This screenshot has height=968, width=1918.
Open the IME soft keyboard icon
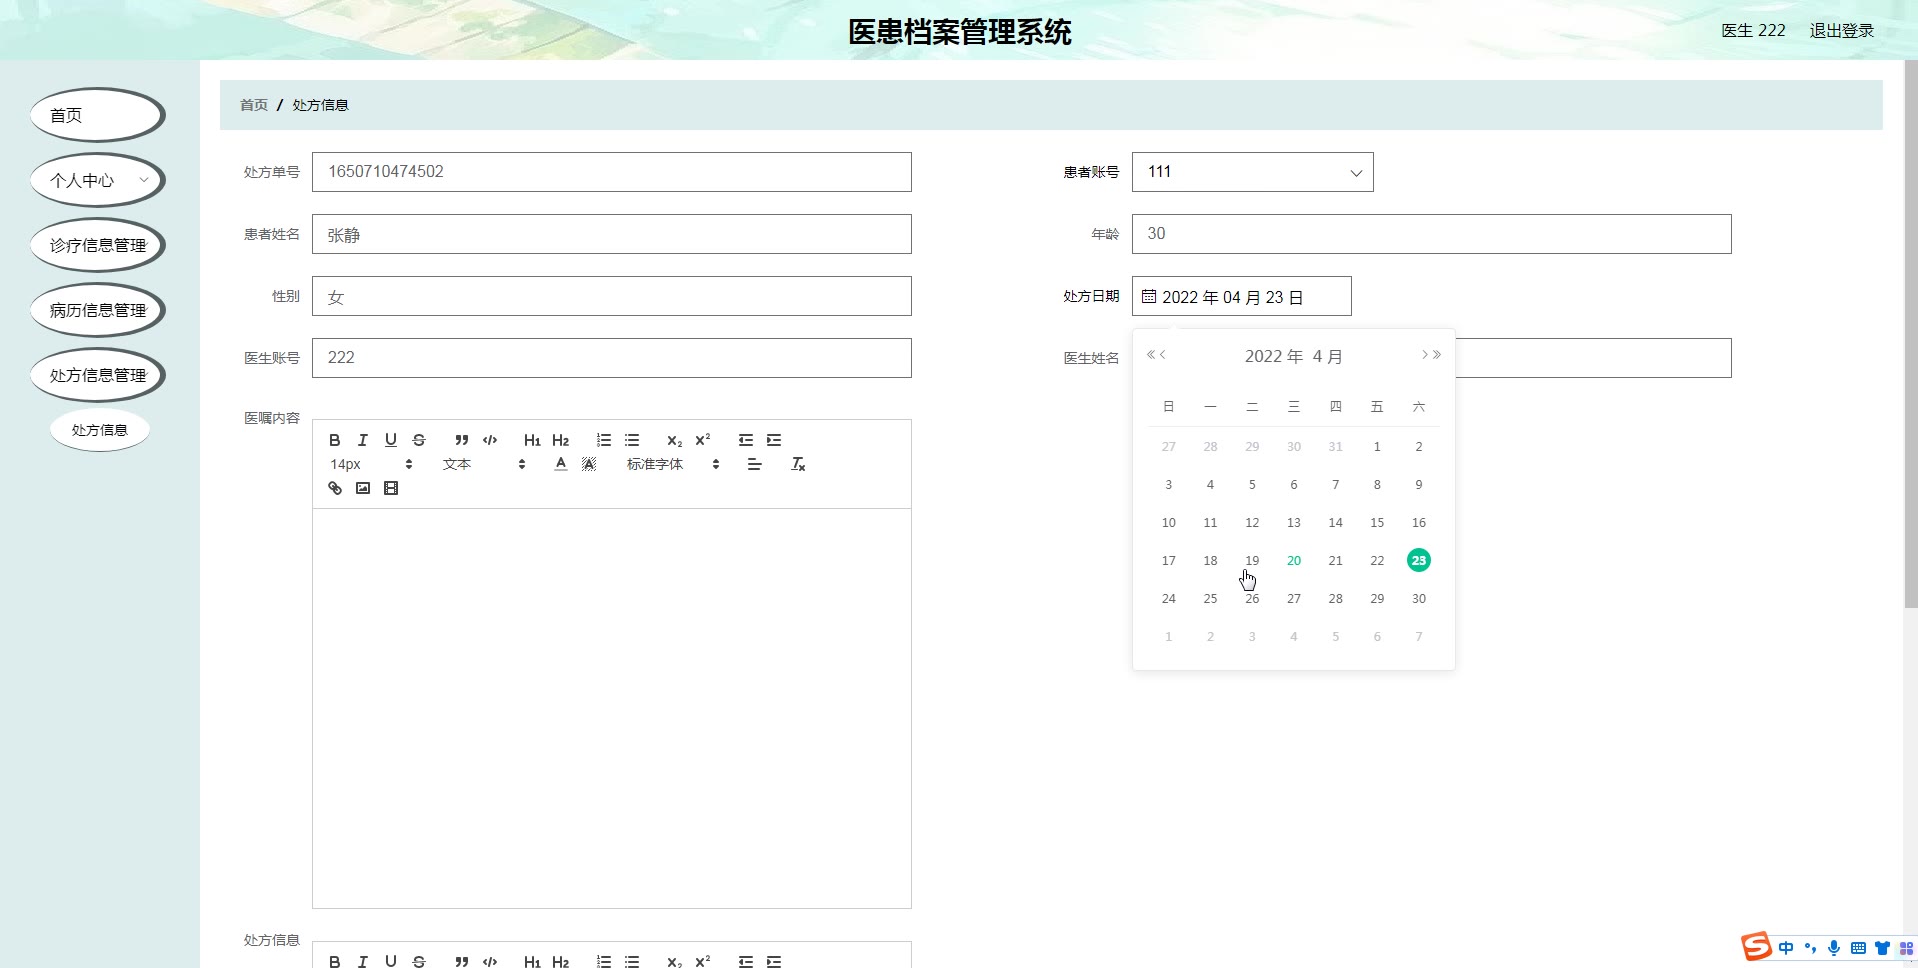coord(1858,948)
